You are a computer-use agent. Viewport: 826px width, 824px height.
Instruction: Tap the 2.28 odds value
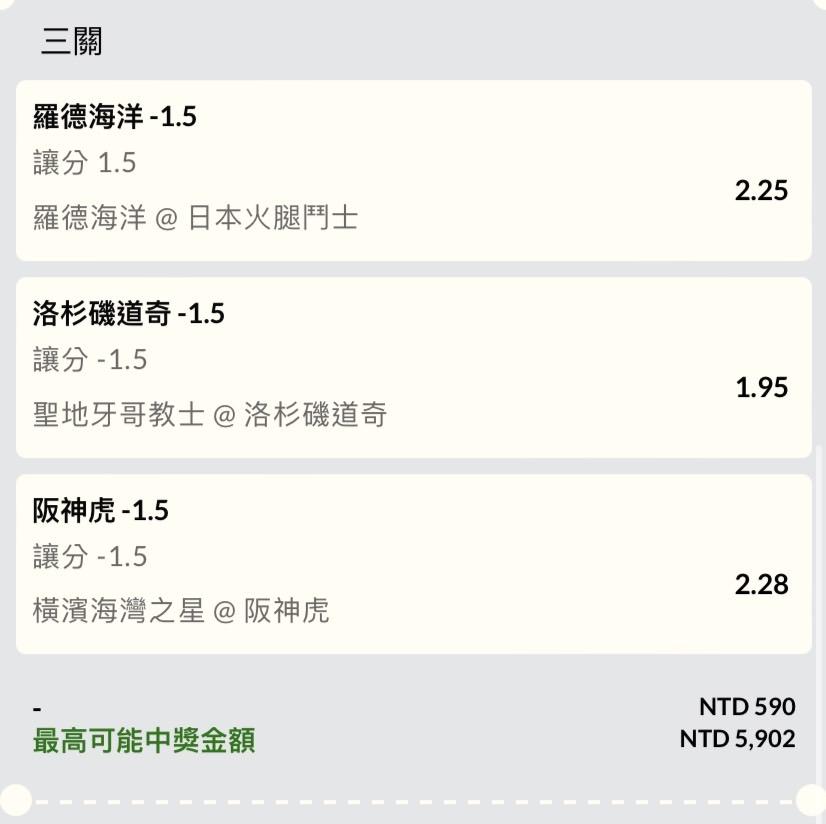(761, 584)
